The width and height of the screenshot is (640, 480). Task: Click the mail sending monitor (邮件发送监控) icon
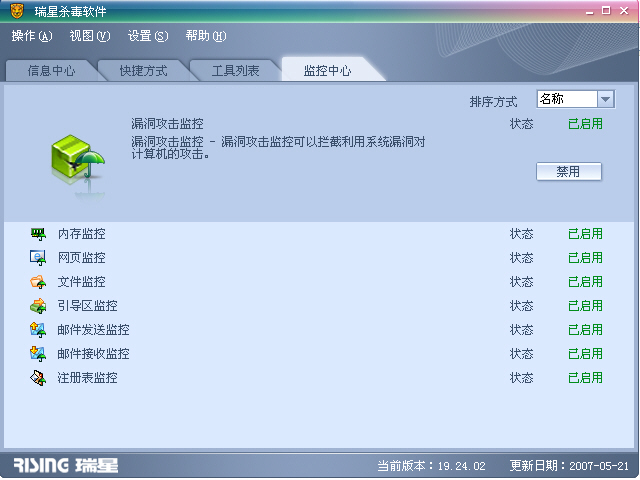click(x=38, y=330)
